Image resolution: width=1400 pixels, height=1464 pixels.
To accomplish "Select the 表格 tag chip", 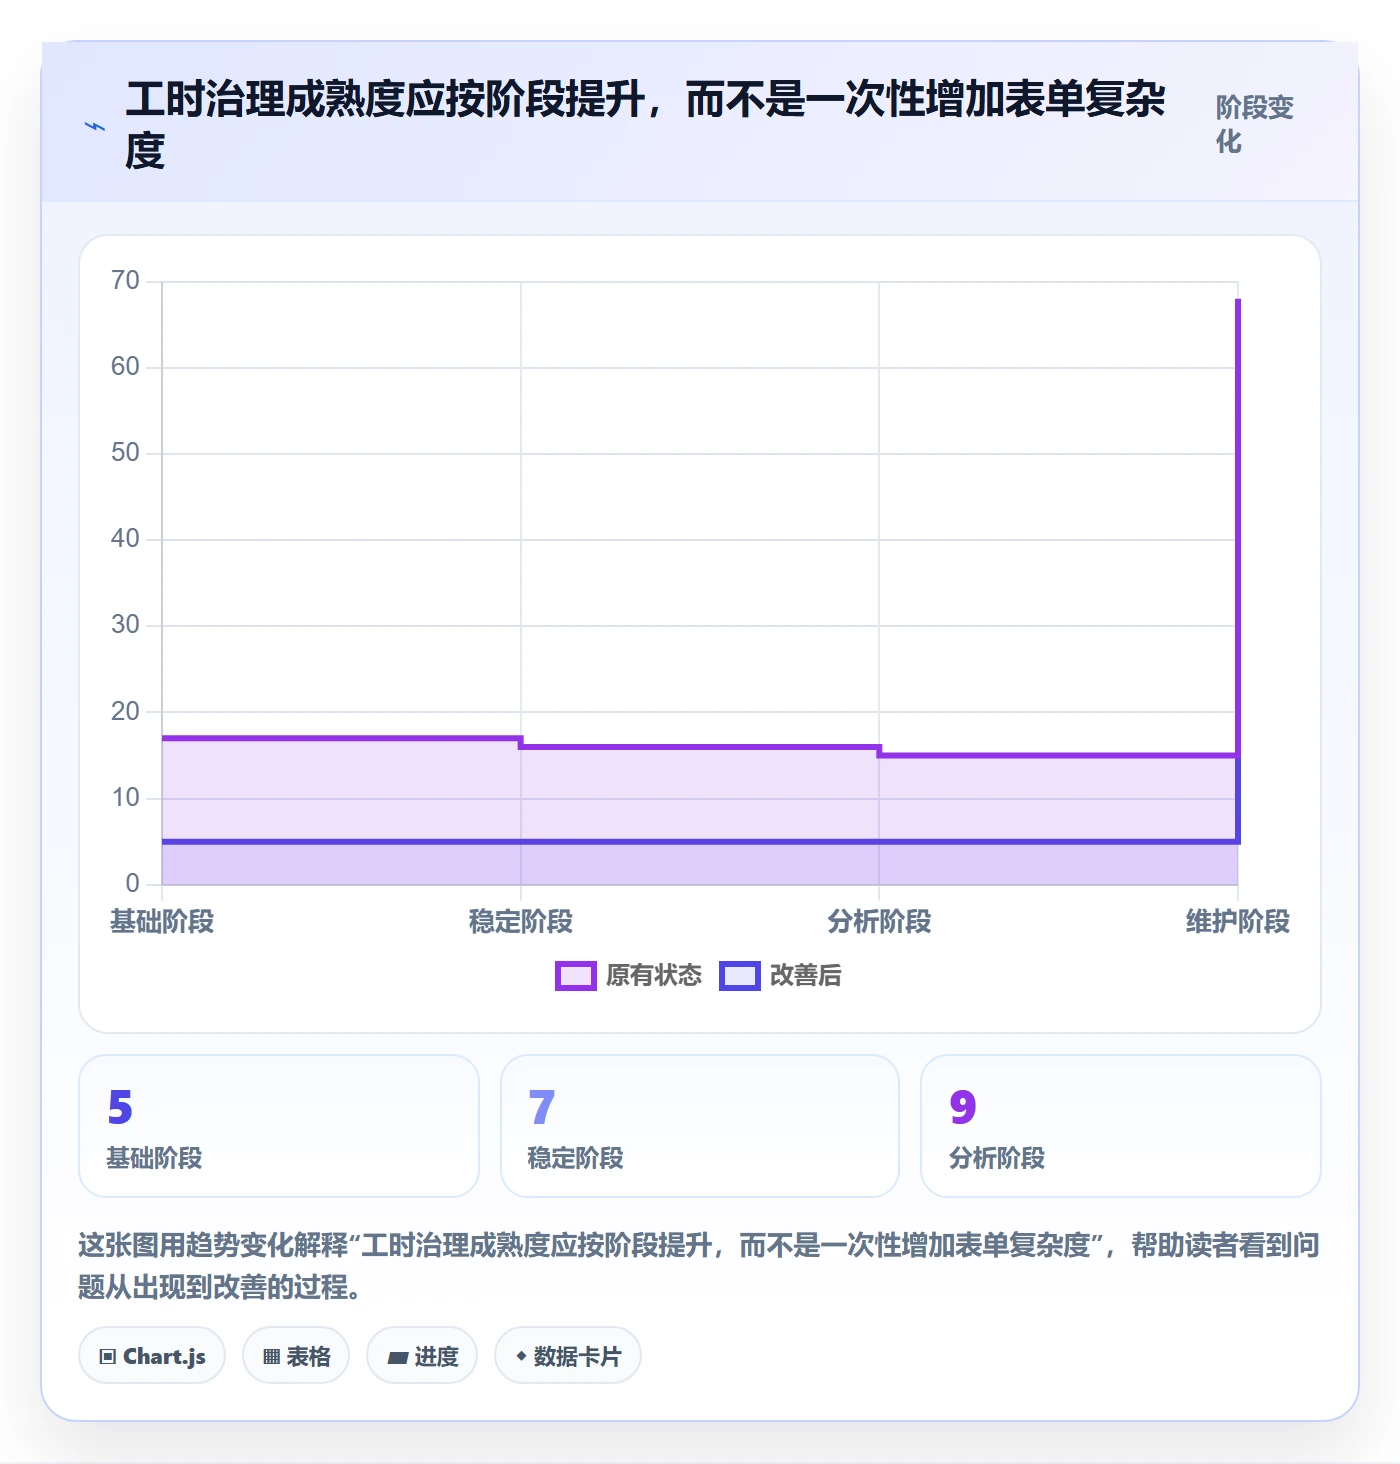I will 296,1356.
